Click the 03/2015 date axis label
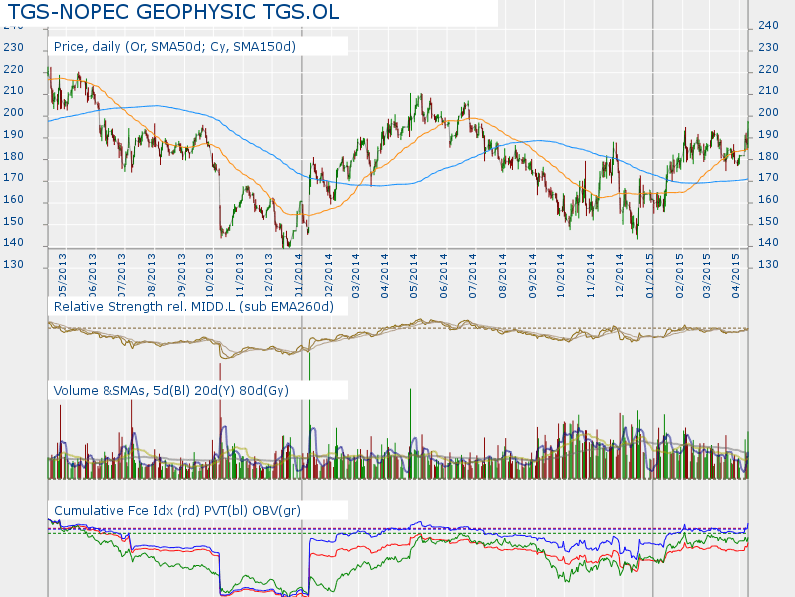Image resolution: width=795 pixels, height=597 pixels. click(706, 275)
